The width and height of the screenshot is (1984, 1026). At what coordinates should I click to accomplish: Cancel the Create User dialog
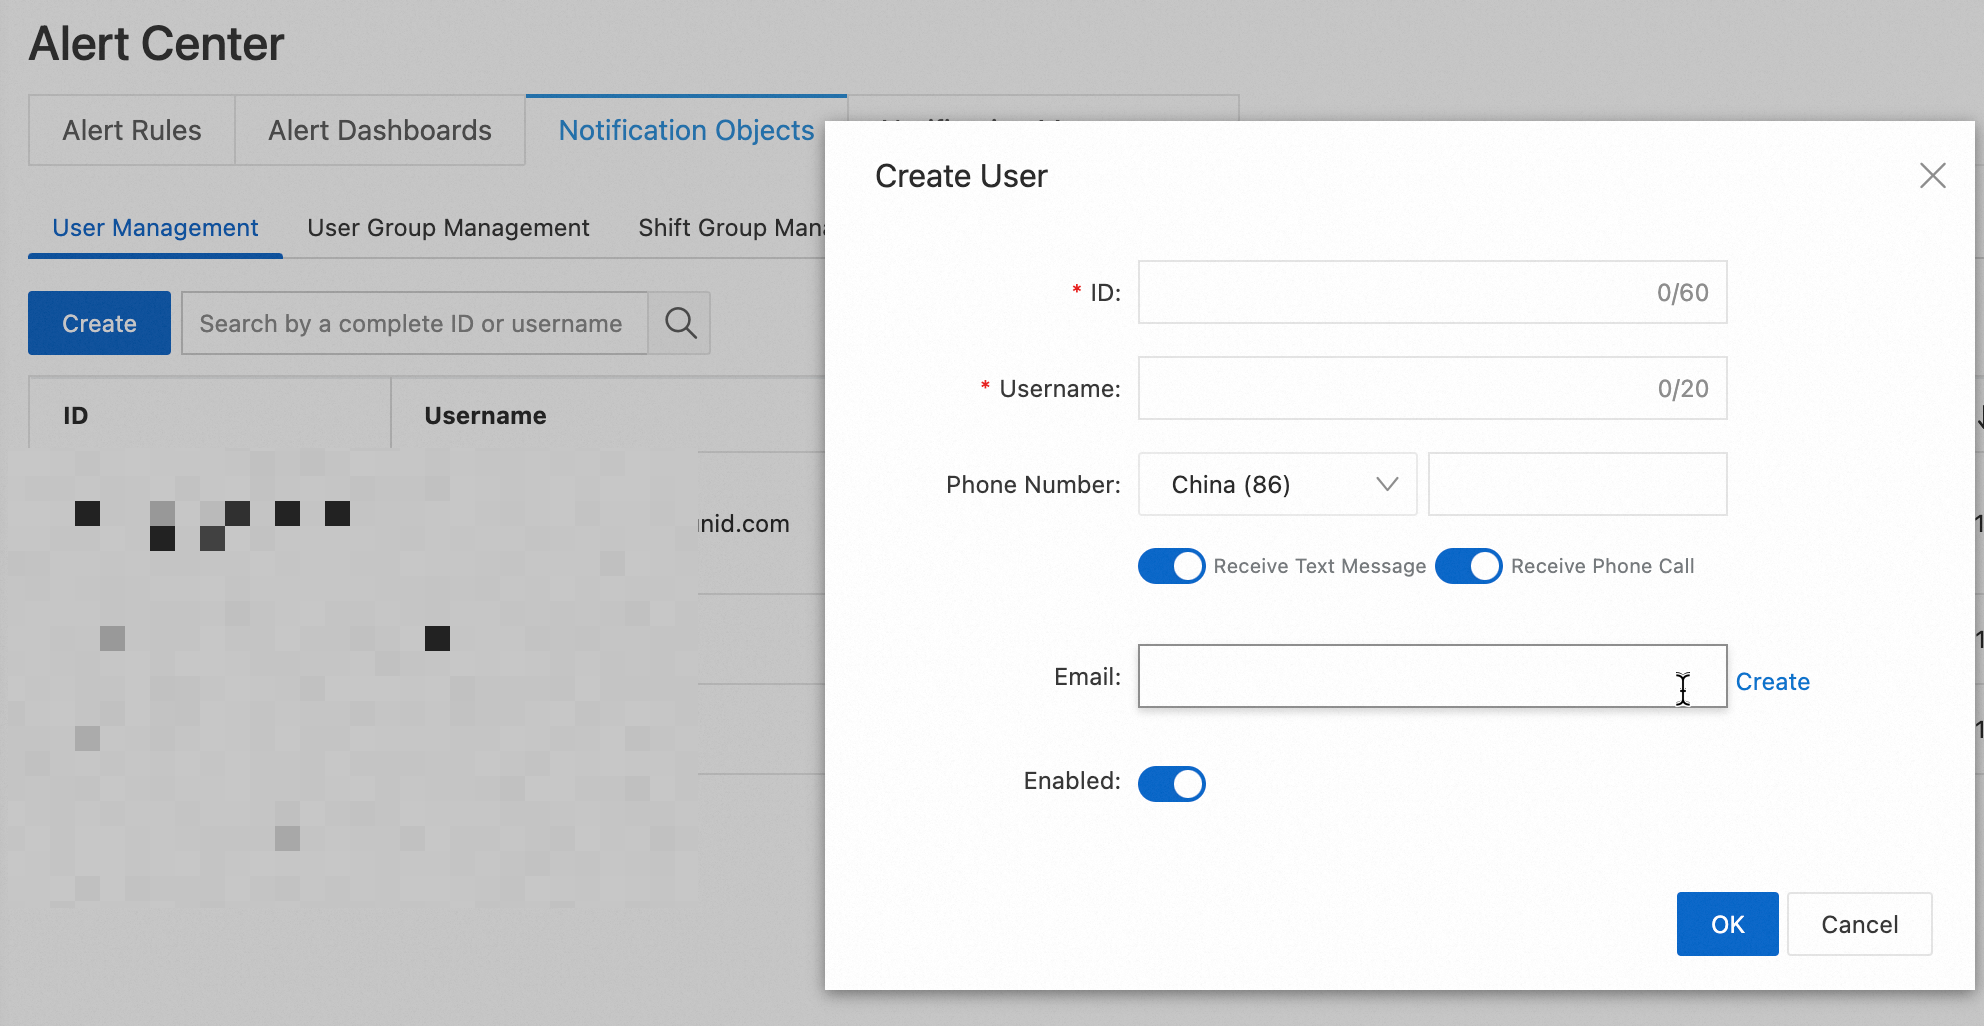pos(1859,924)
